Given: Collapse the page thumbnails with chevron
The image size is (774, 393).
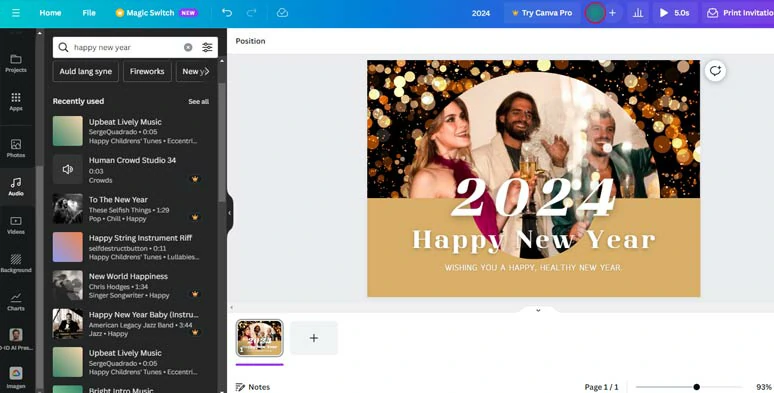Looking at the screenshot, I should tap(538, 311).
